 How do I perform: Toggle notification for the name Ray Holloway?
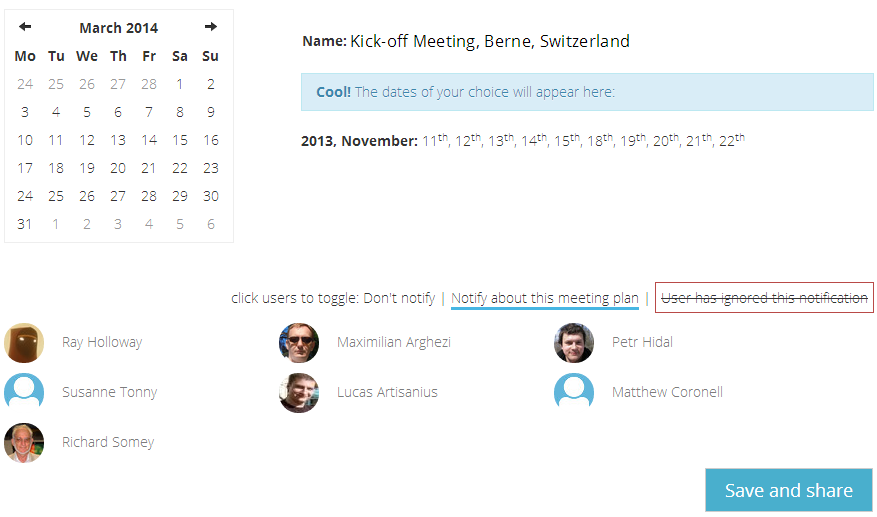(x=102, y=342)
